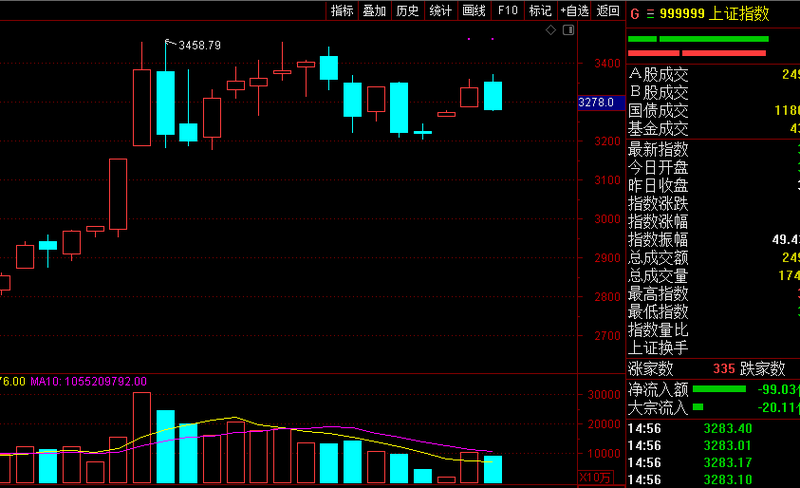Select the MA10 volume indicator label
This screenshot has width=800, height=488.
pyautogui.click(x=88, y=381)
